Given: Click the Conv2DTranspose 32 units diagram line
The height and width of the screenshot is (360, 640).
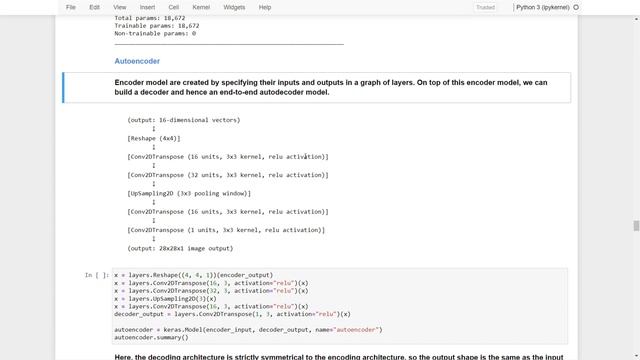Looking at the screenshot, I should (x=228, y=175).
